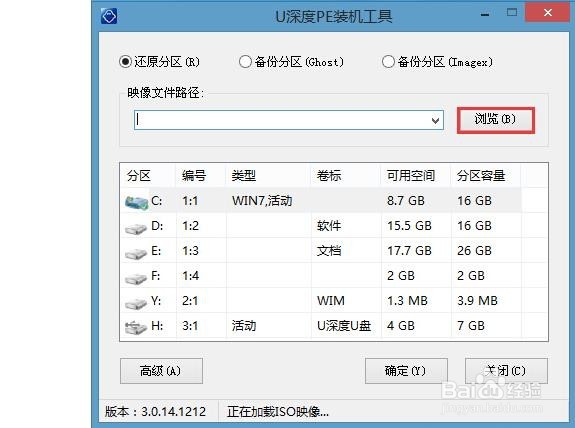Click partition number 1:2 cell
This screenshot has width=575, height=428.
point(190,226)
